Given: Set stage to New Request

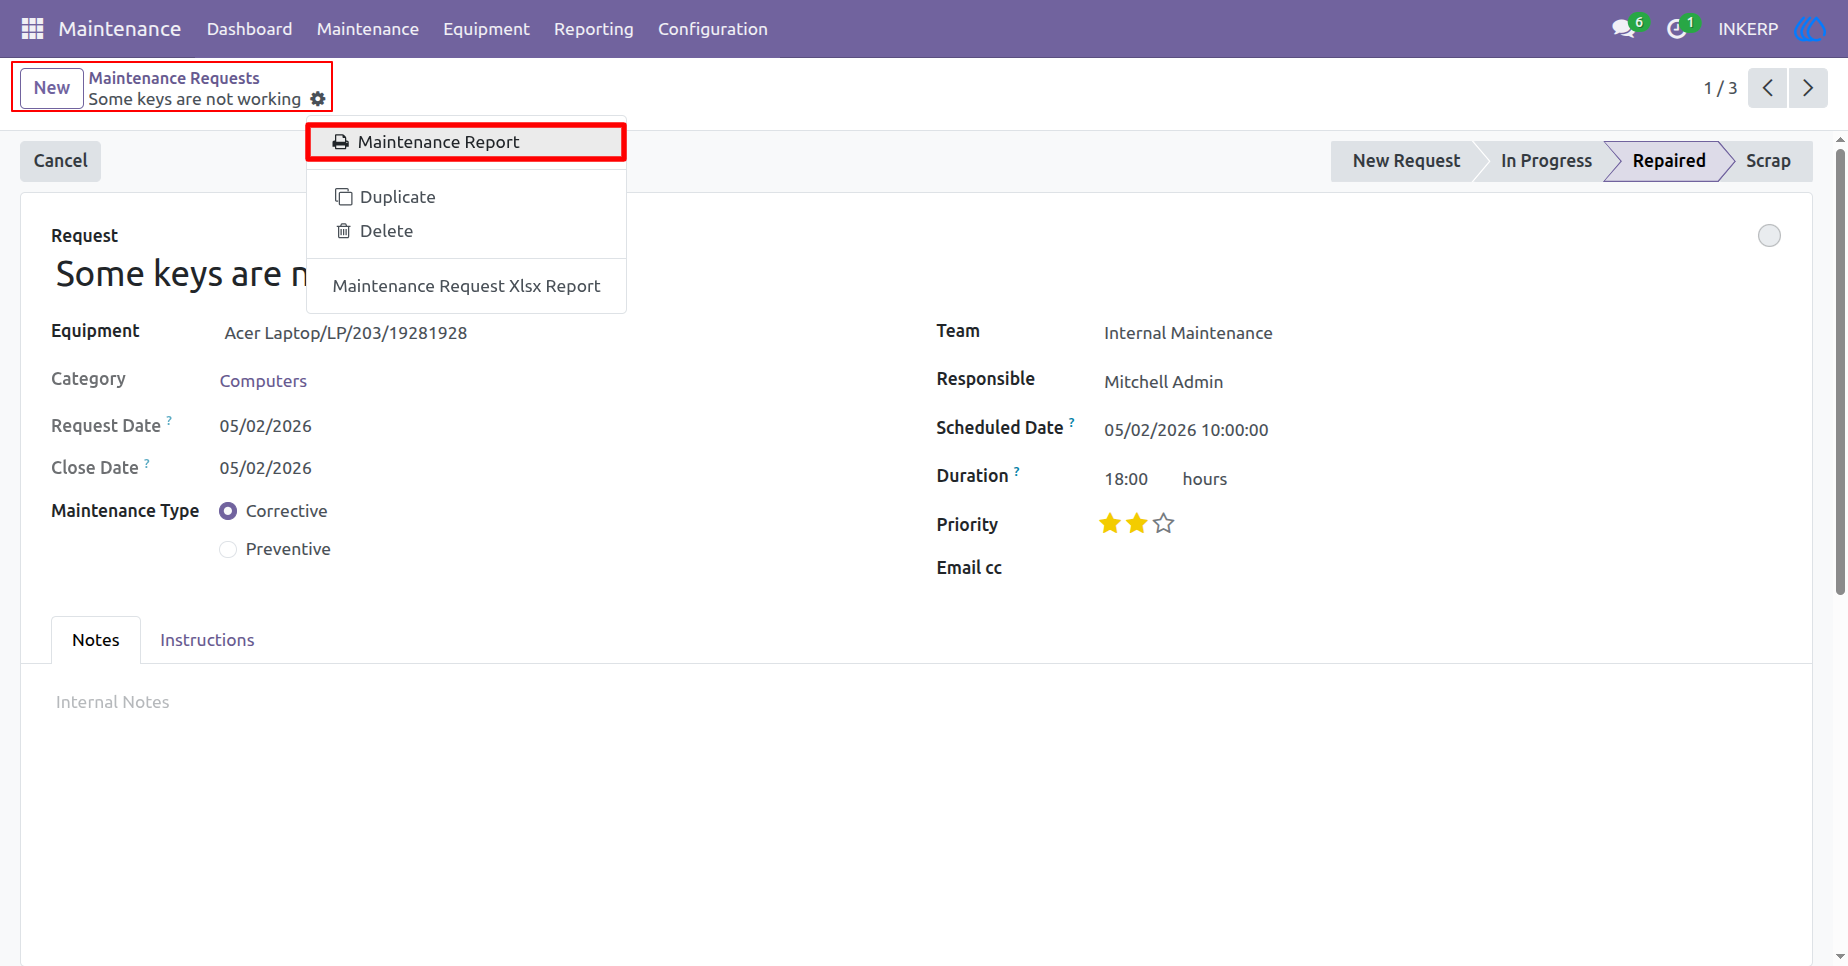Looking at the screenshot, I should click(1406, 161).
